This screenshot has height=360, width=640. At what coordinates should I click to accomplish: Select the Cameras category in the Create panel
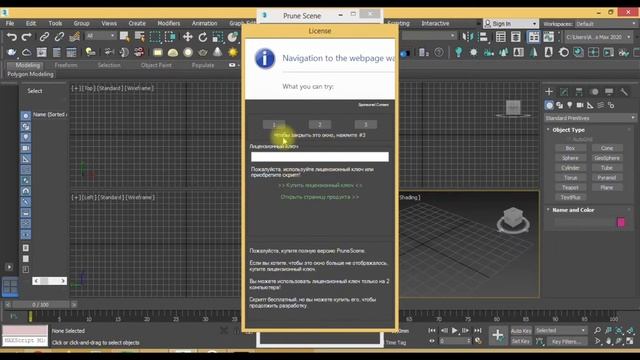(580, 105)
